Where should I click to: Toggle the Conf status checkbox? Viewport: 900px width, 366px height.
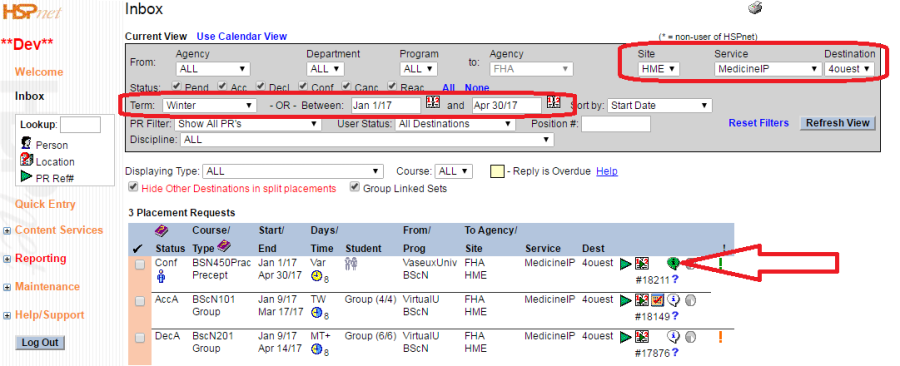(x=302, y=87)
